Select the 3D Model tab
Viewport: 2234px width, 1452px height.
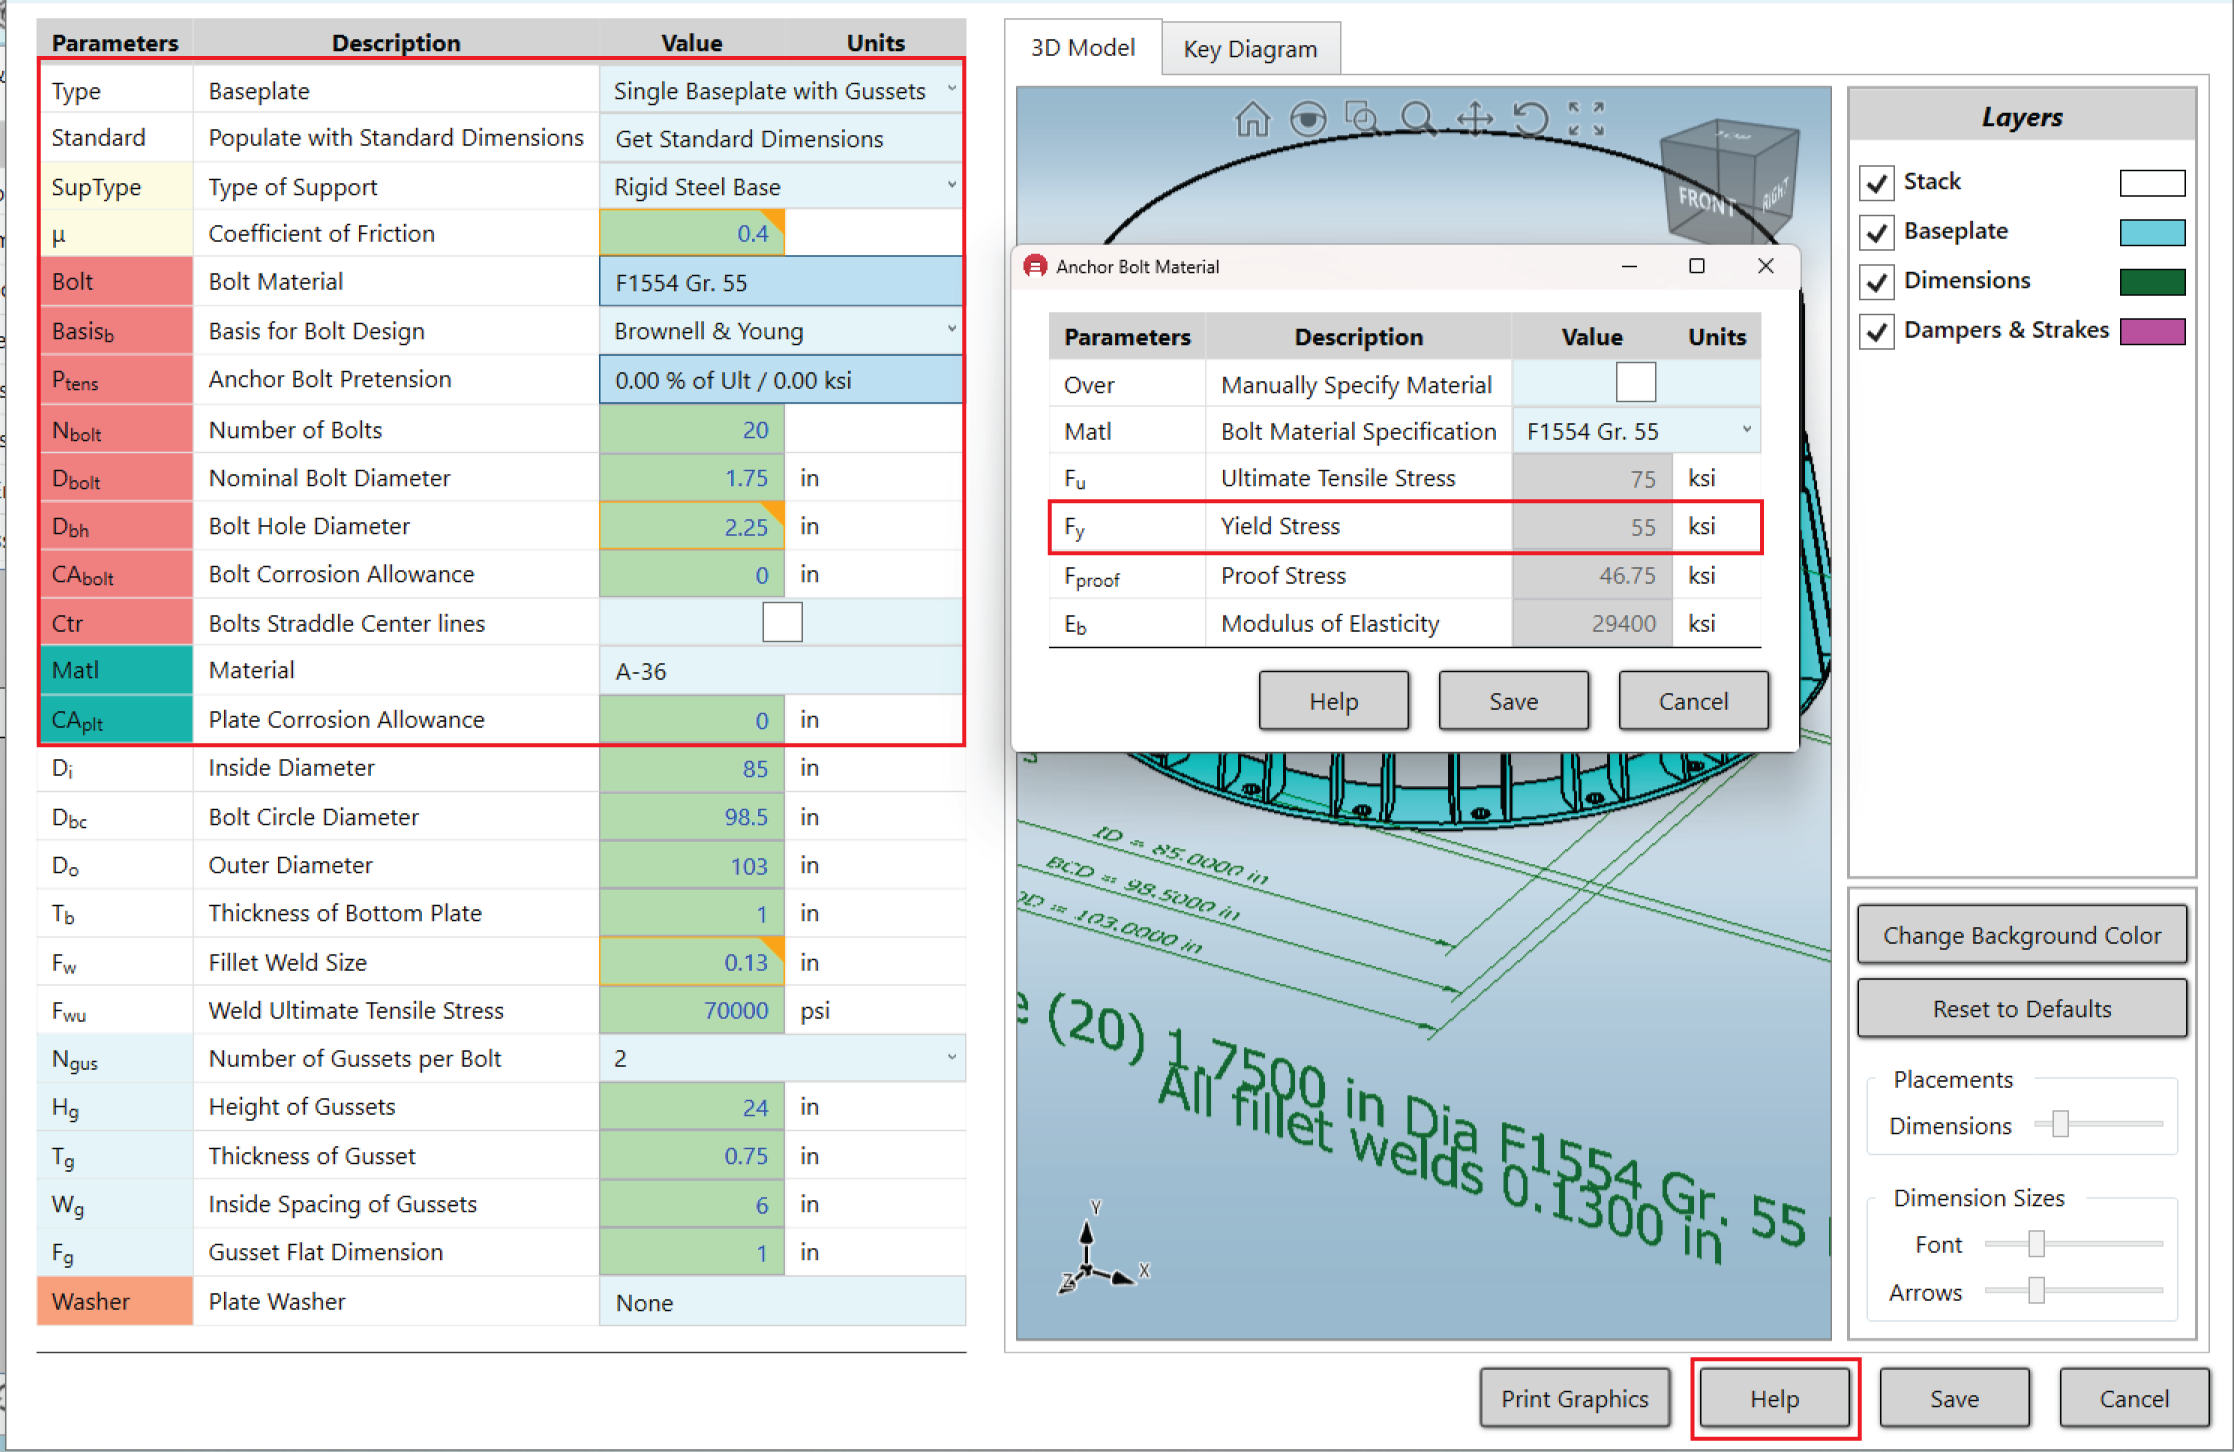1082,48
